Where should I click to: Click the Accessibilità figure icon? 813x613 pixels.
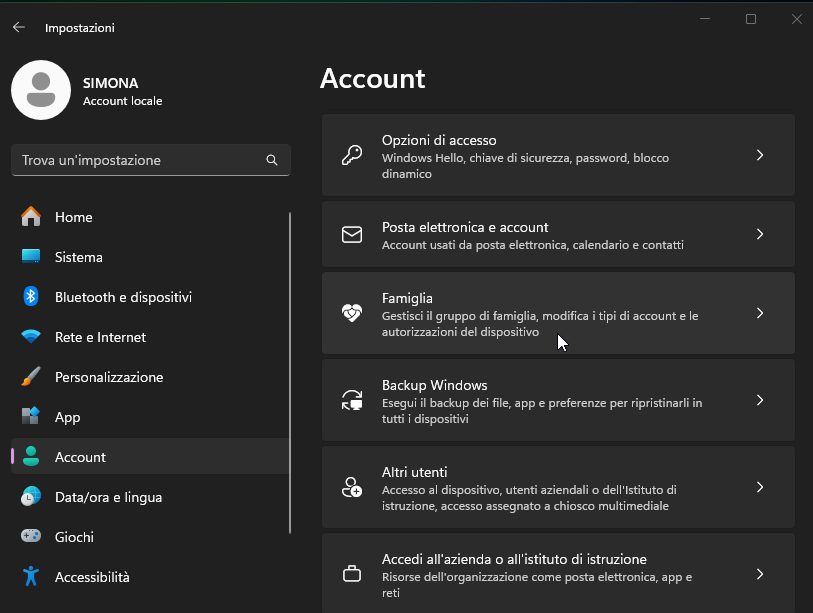[31, 576]
